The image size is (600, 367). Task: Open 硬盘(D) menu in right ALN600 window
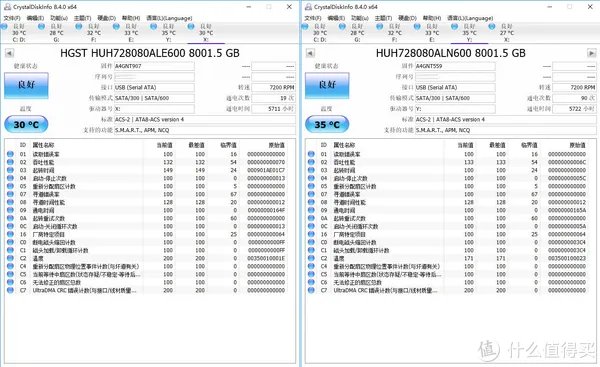(x=407, y=18)
